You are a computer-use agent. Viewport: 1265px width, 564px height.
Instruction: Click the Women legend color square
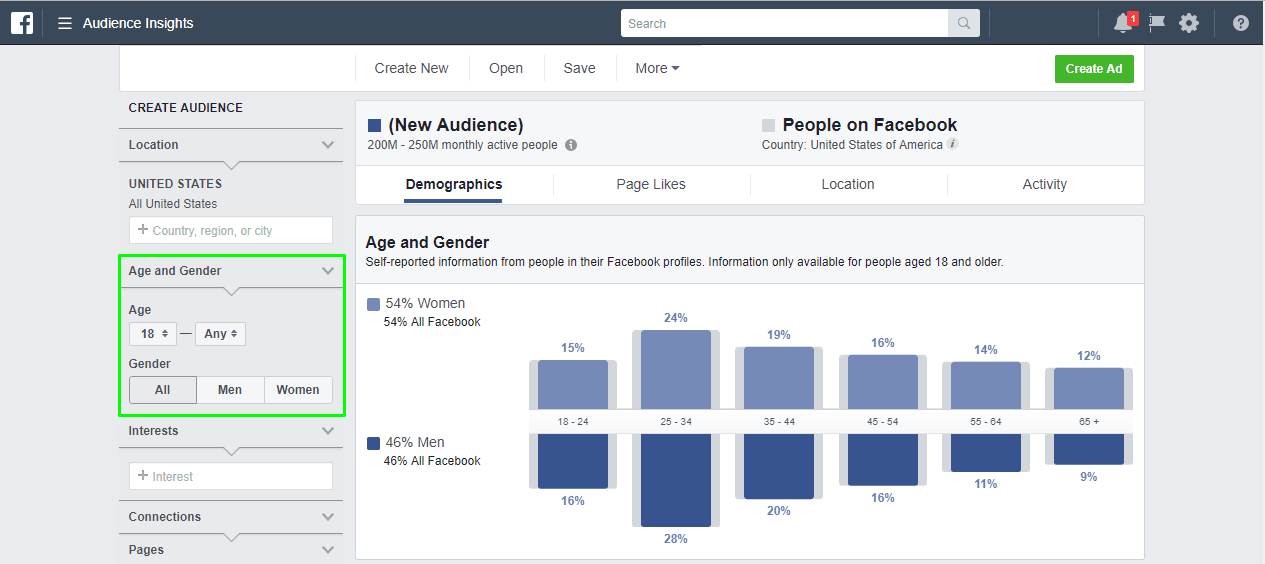pos(373,304)
